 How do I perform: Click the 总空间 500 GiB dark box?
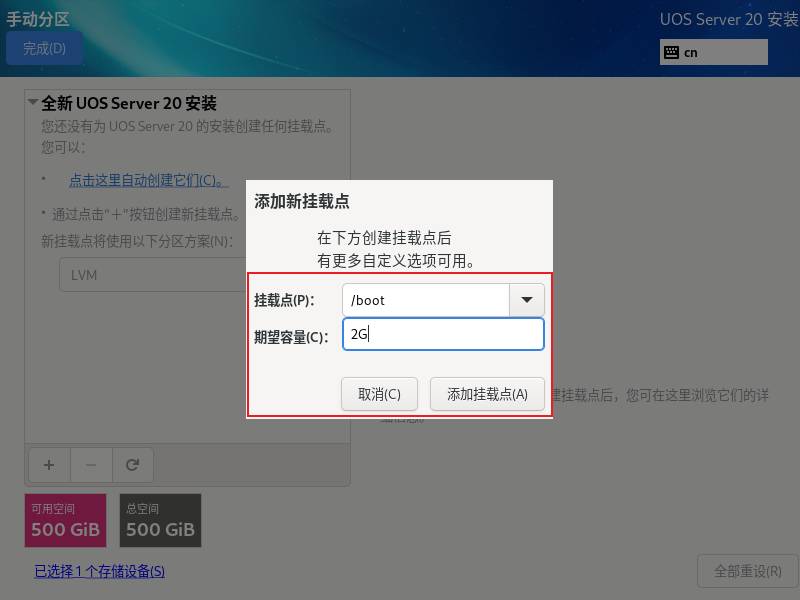point(160,520)
